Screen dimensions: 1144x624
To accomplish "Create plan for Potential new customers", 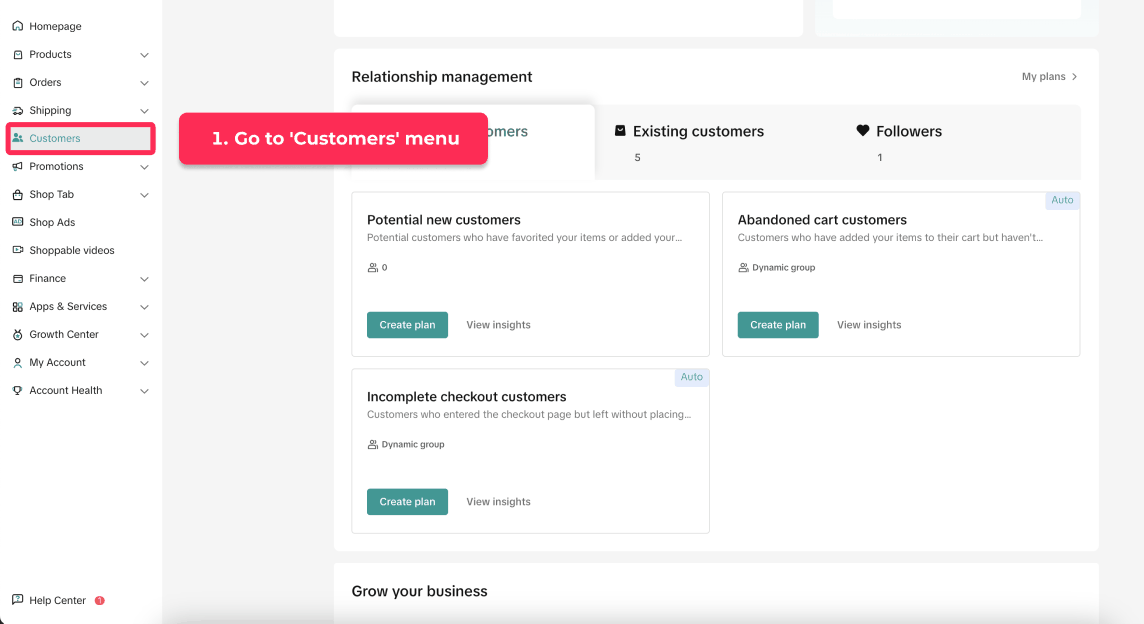I will pos(407,325).
